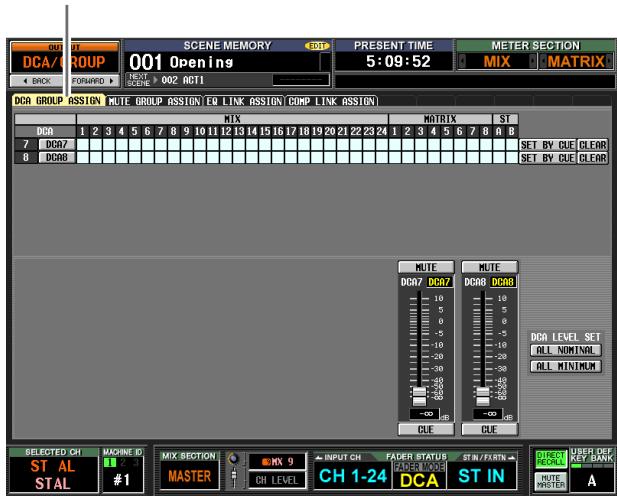Viewport: 617px width, 496px height.
Task: Click the DCA7 name button in row 7
Action: tap(57, 144)
